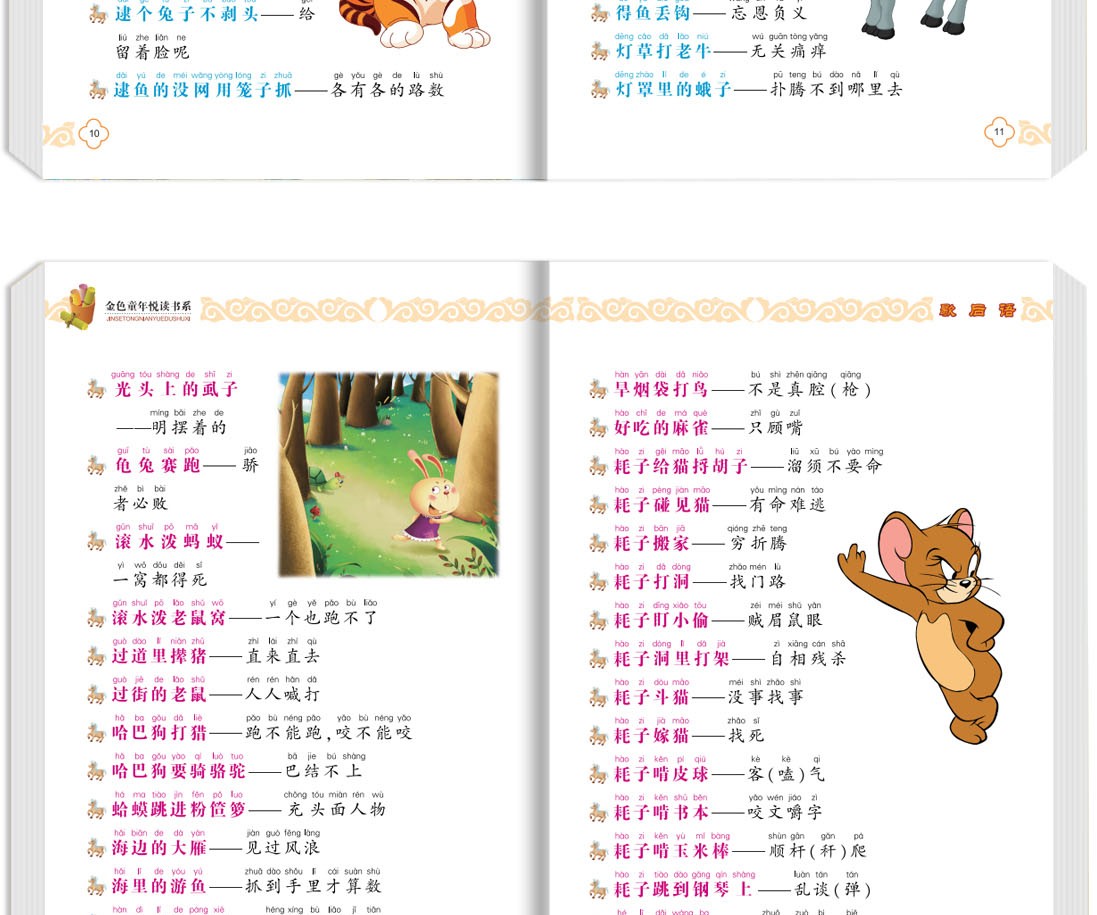The width and height of the screenshot is (1097, 915).
Task: Click the answer text 见过风浪
Action: 283,848
